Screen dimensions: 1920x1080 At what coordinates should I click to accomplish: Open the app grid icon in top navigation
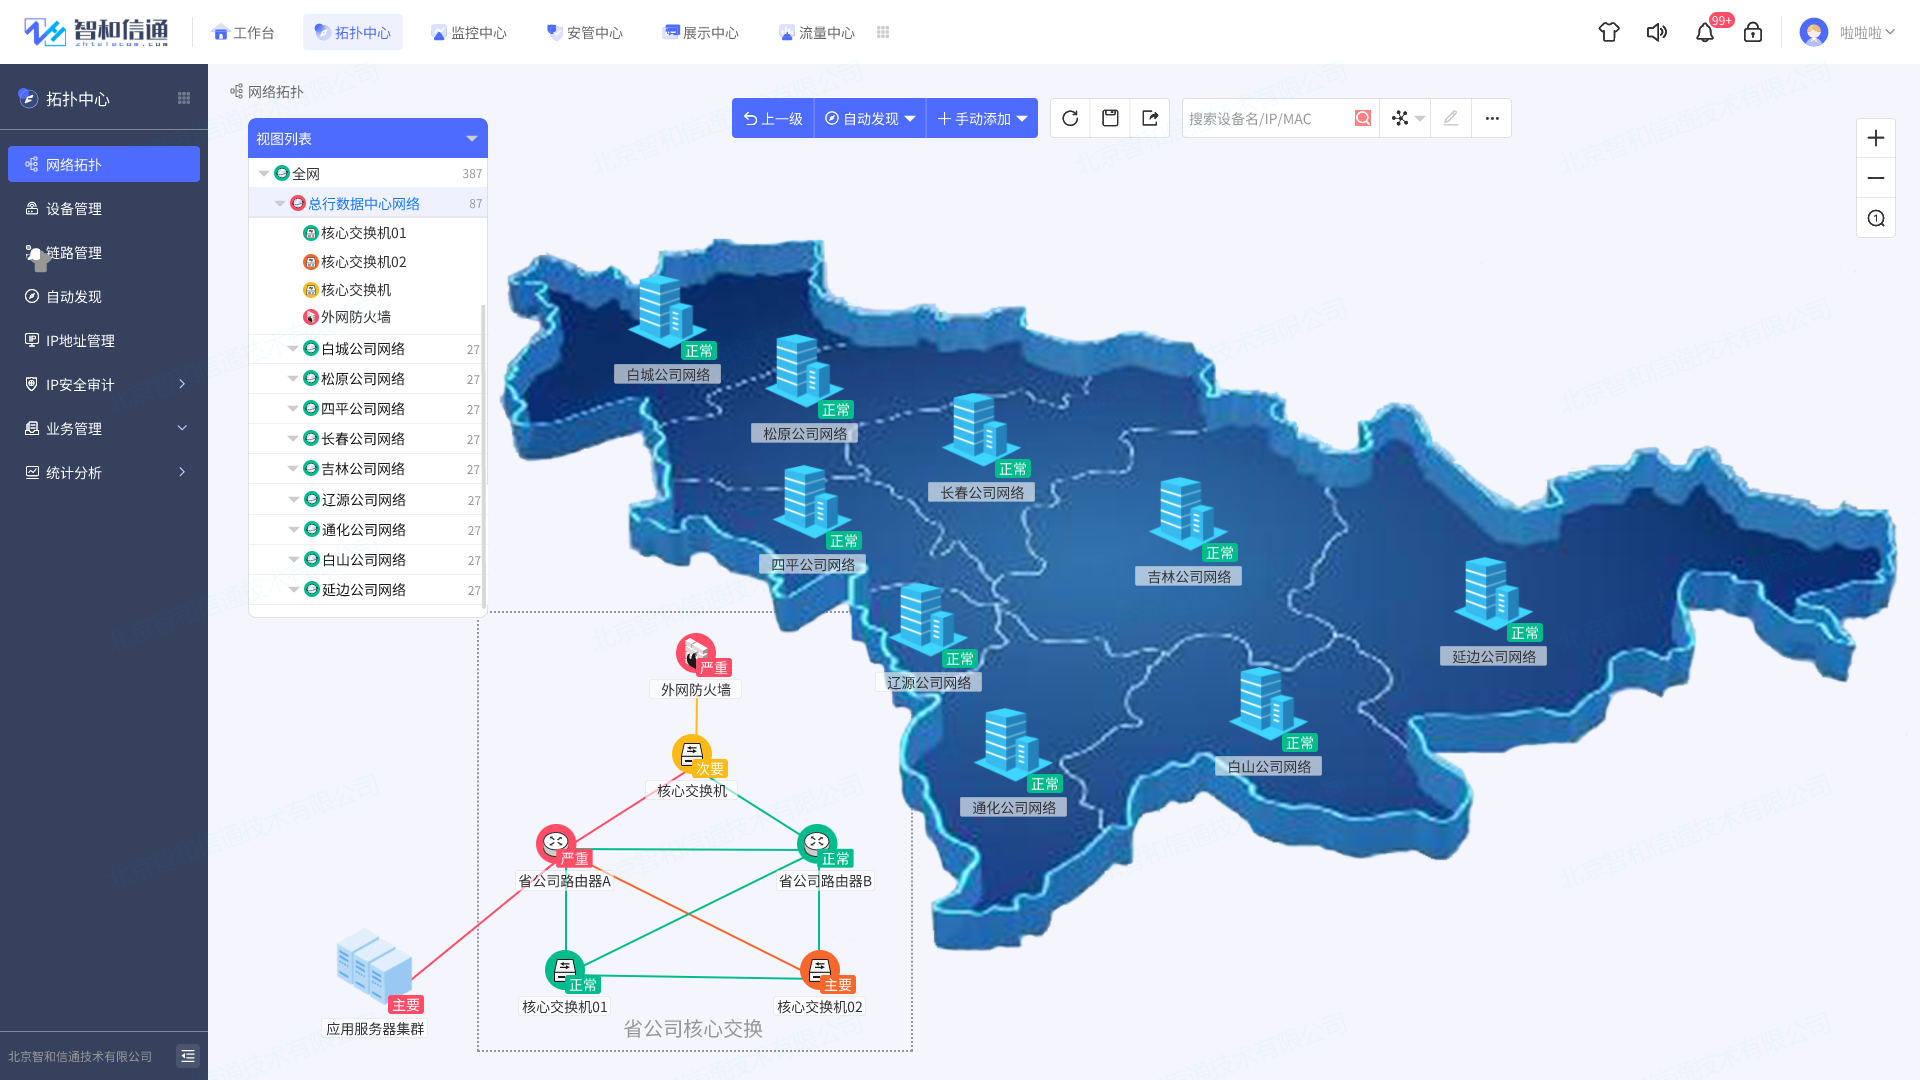tap(883, 32)
